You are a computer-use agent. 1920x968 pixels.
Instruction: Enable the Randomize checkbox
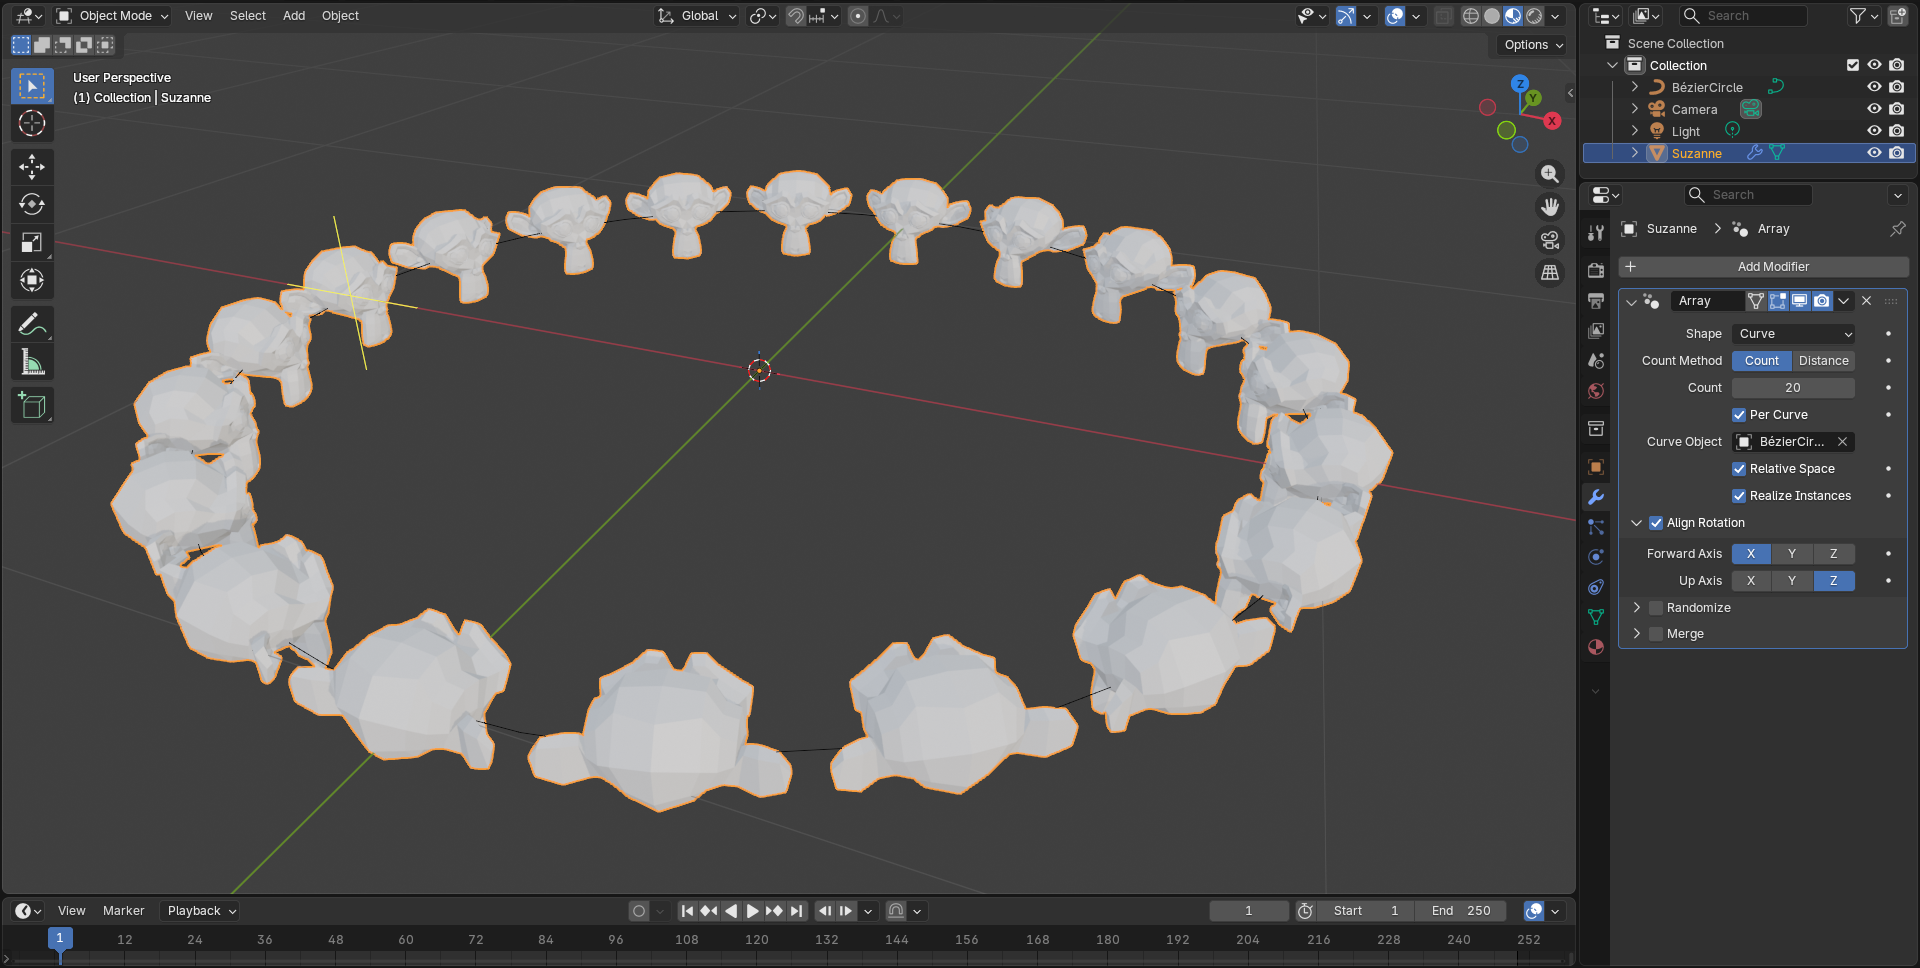point(1656,608)
